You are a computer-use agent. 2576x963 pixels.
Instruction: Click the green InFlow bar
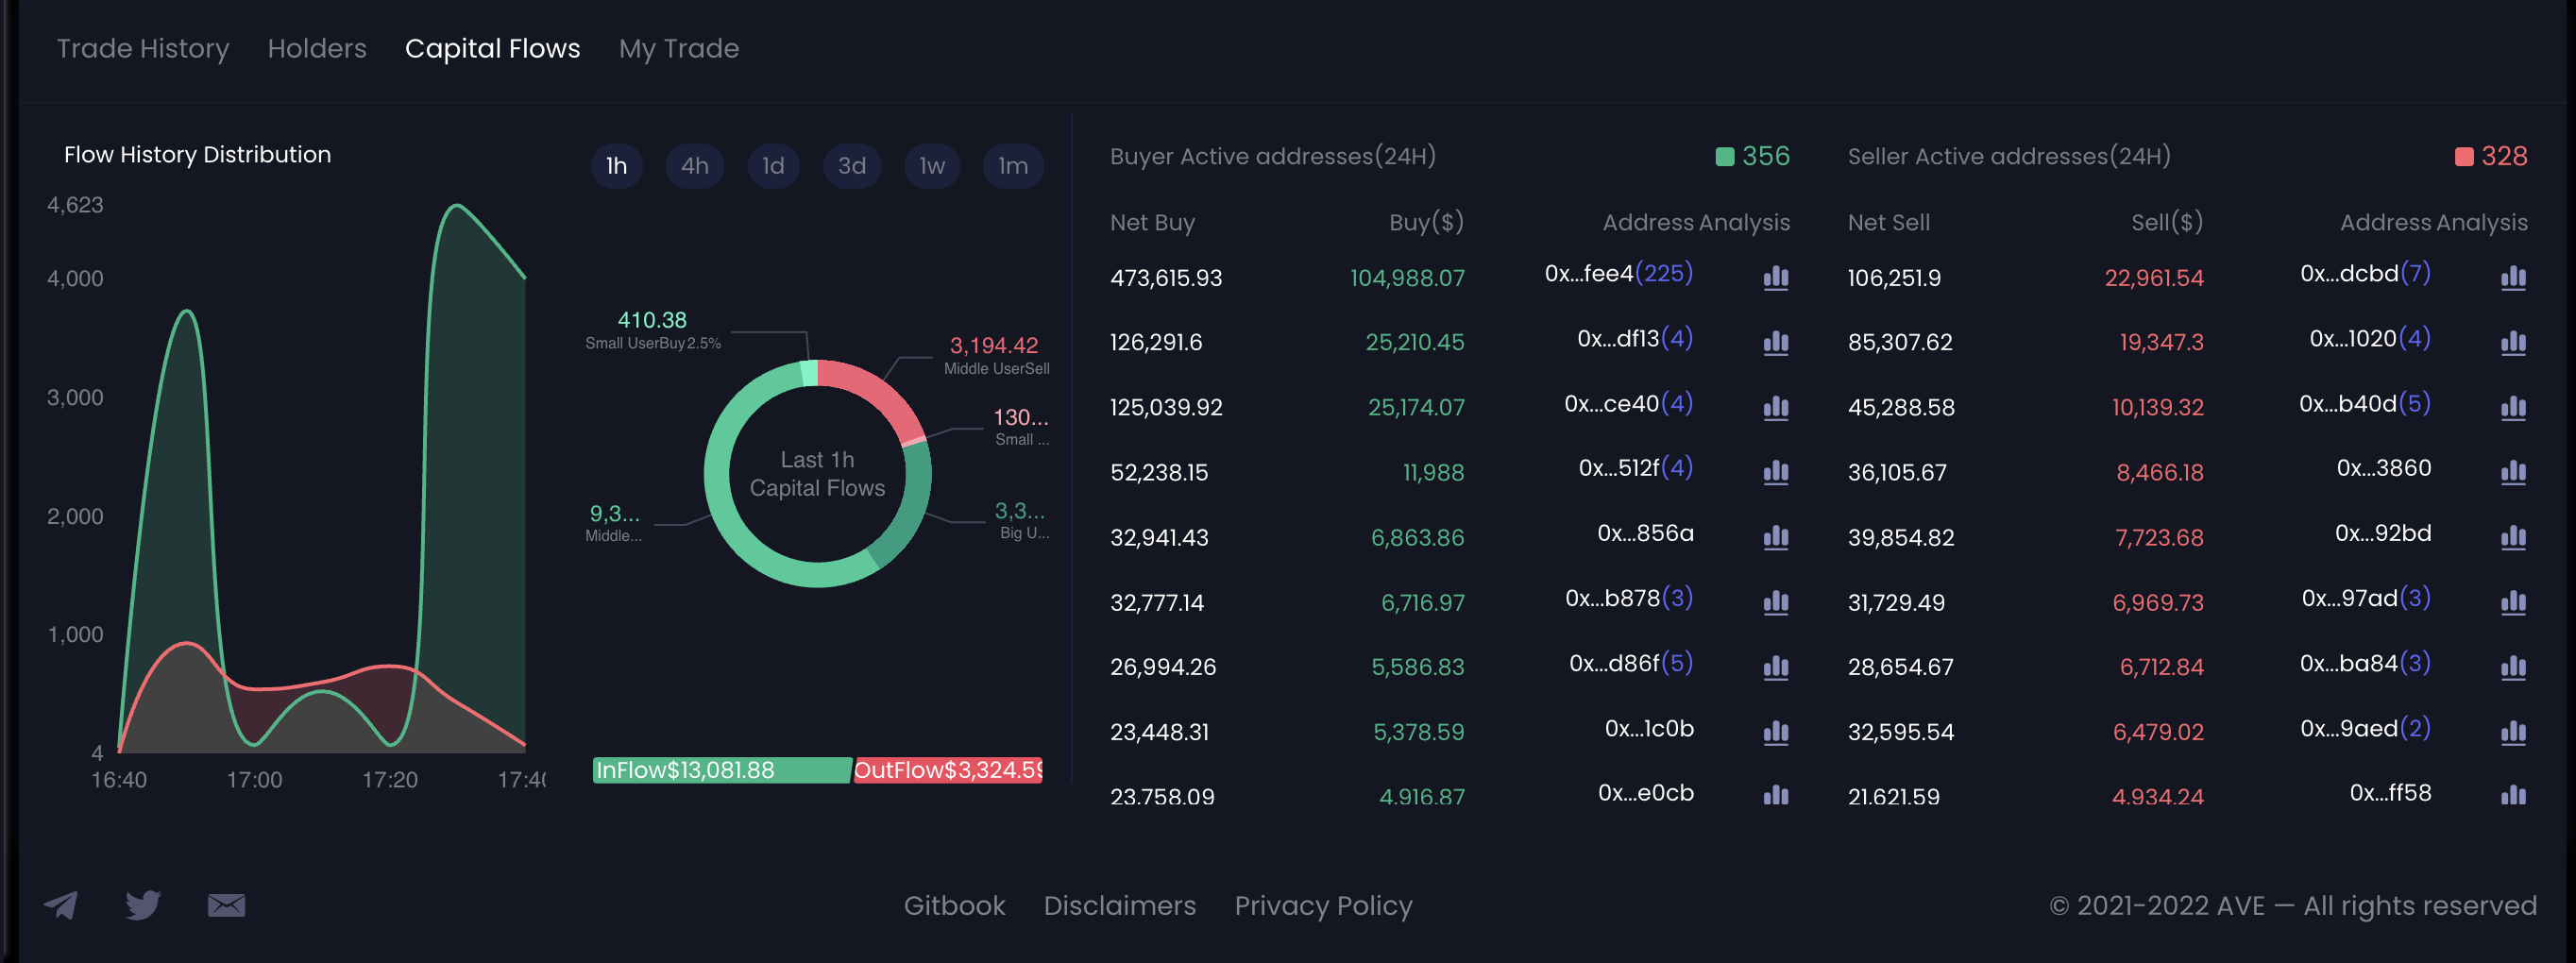[x=721, y=770]
